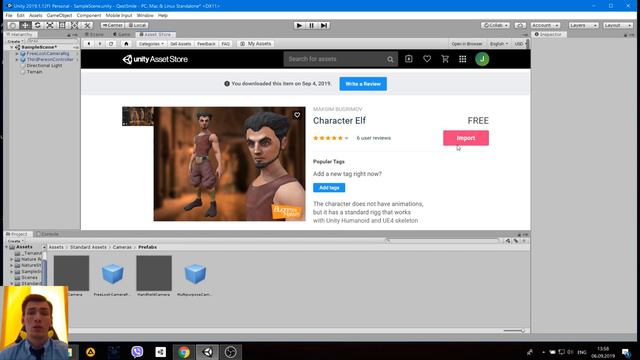Toggle pivot mode Center button
640x360 pixels.
112,25
